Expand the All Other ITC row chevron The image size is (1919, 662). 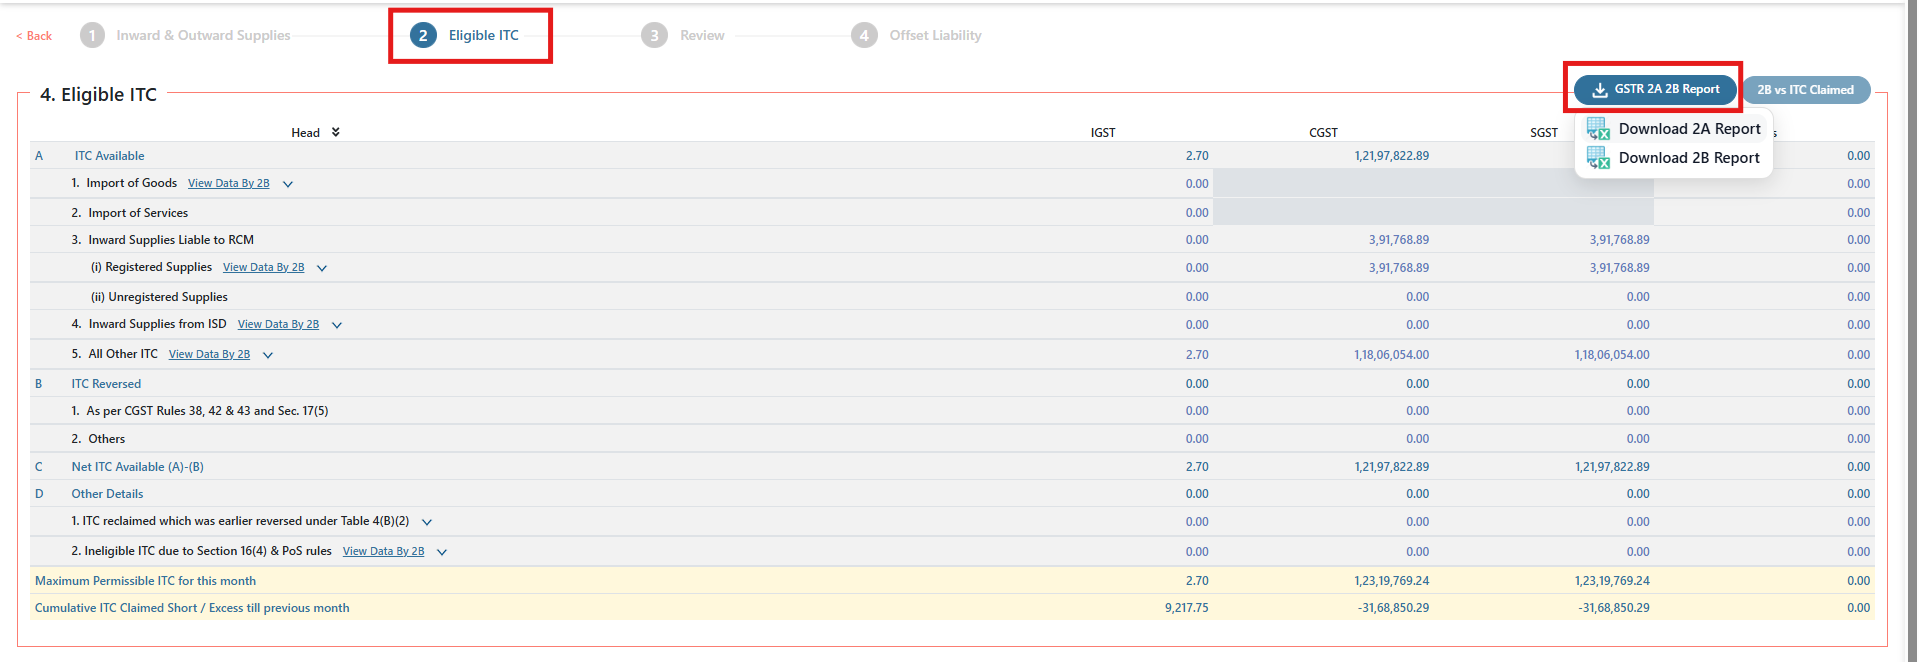[x=268, y=355]
